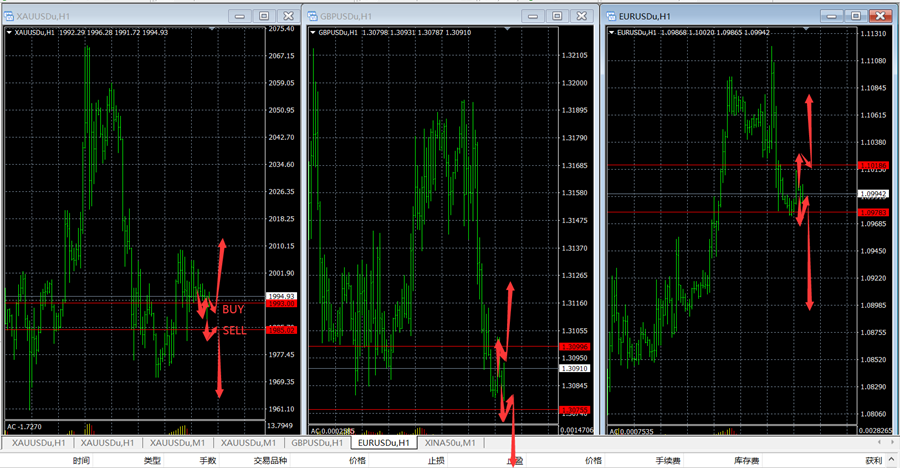900x468 pixels.
Task: Click the 1994.93 current price label on gold chart
Action: coord(281,297)
